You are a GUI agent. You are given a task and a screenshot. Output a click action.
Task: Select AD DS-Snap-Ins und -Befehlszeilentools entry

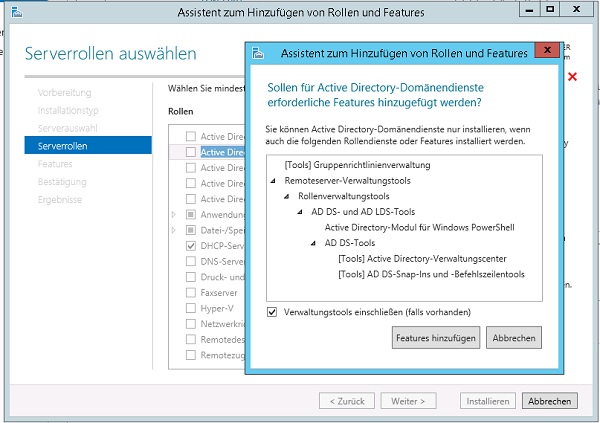tap(431, 274)
